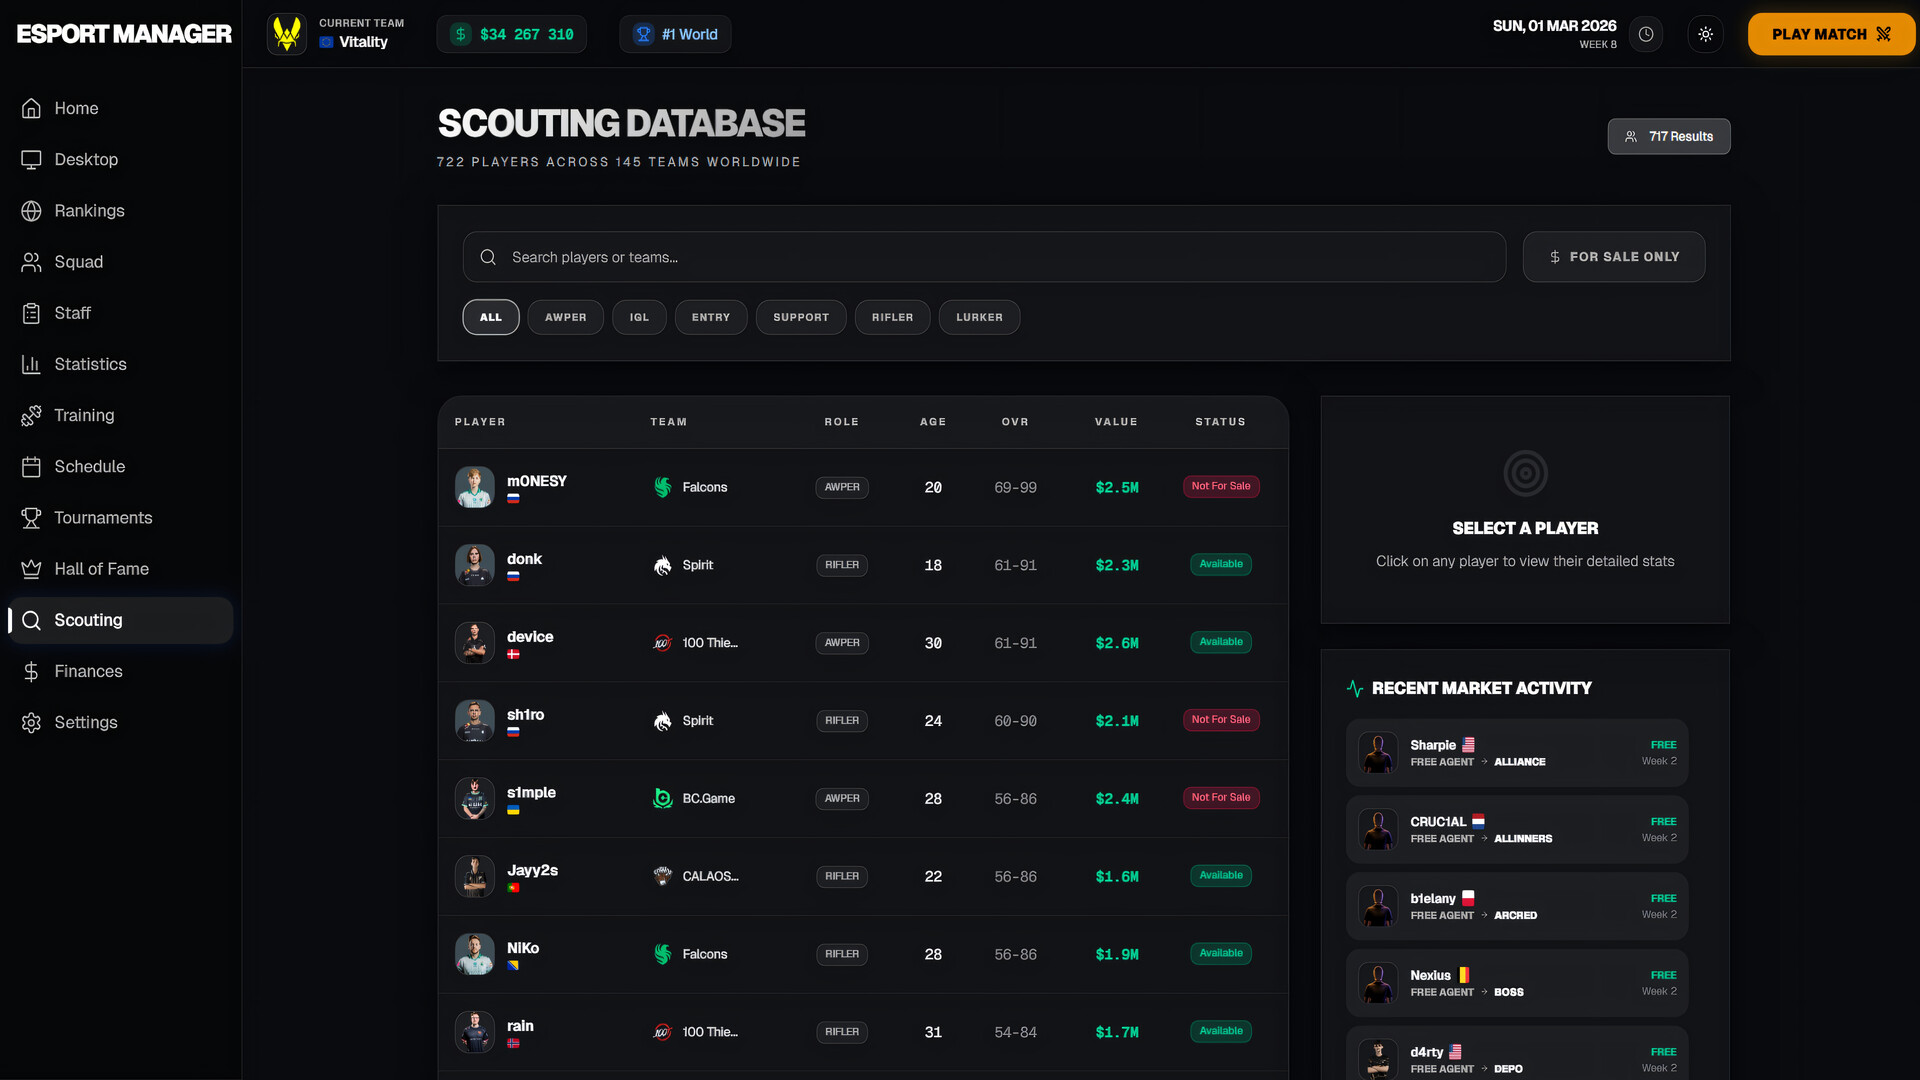Enable the FOR SALE ONLY filter

tap(1613, 257)
